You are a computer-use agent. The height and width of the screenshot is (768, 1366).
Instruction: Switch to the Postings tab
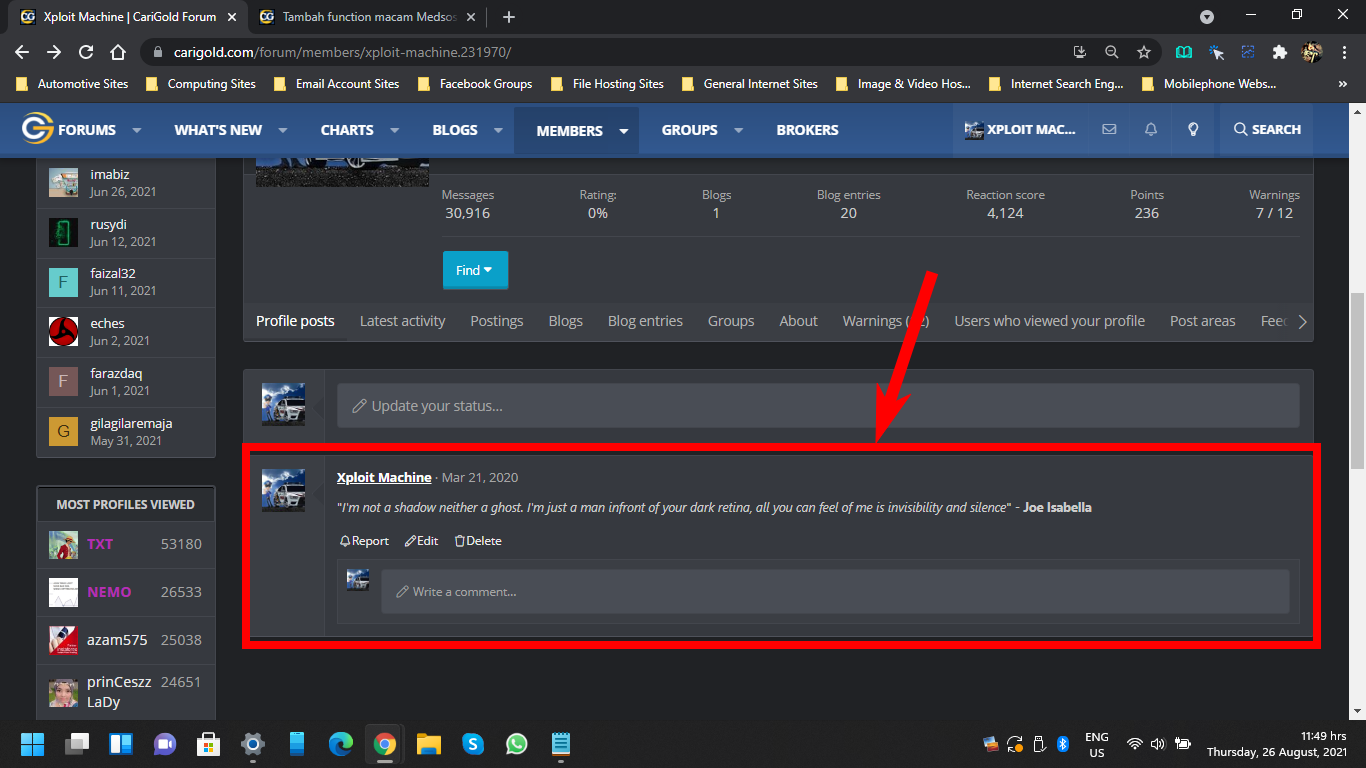point(497,321)
